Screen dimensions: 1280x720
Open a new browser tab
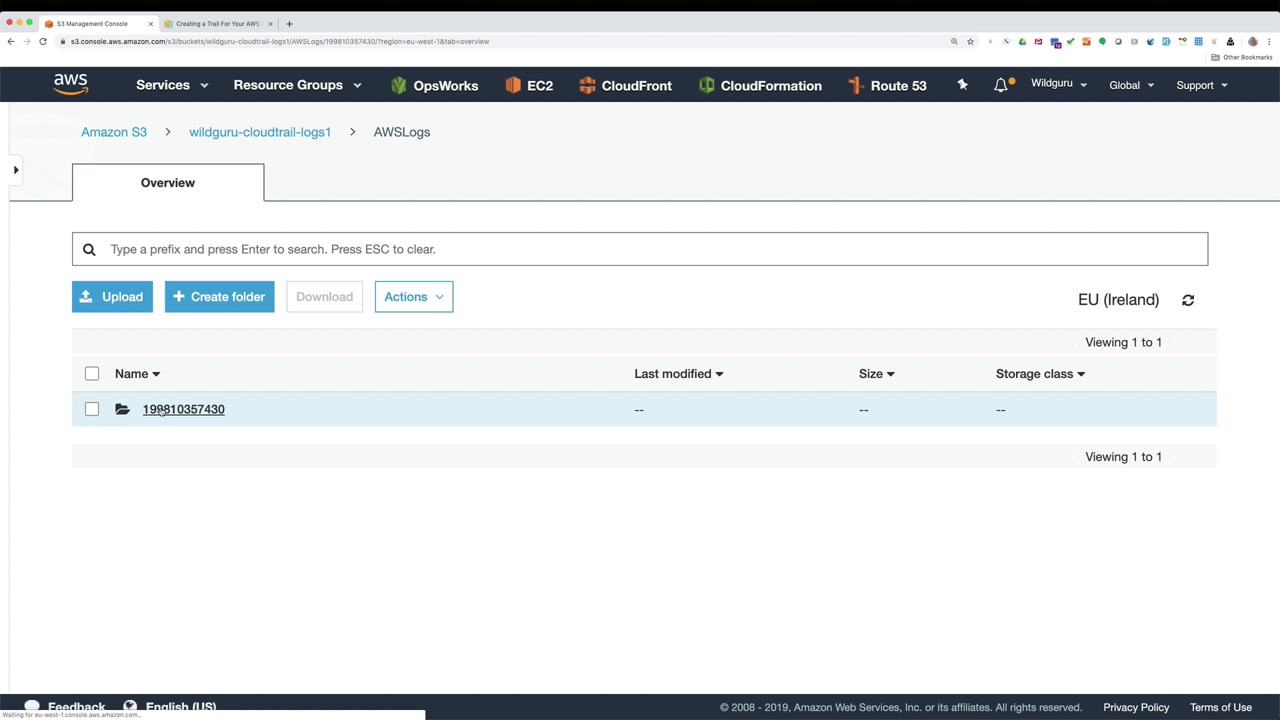(289, 23)
